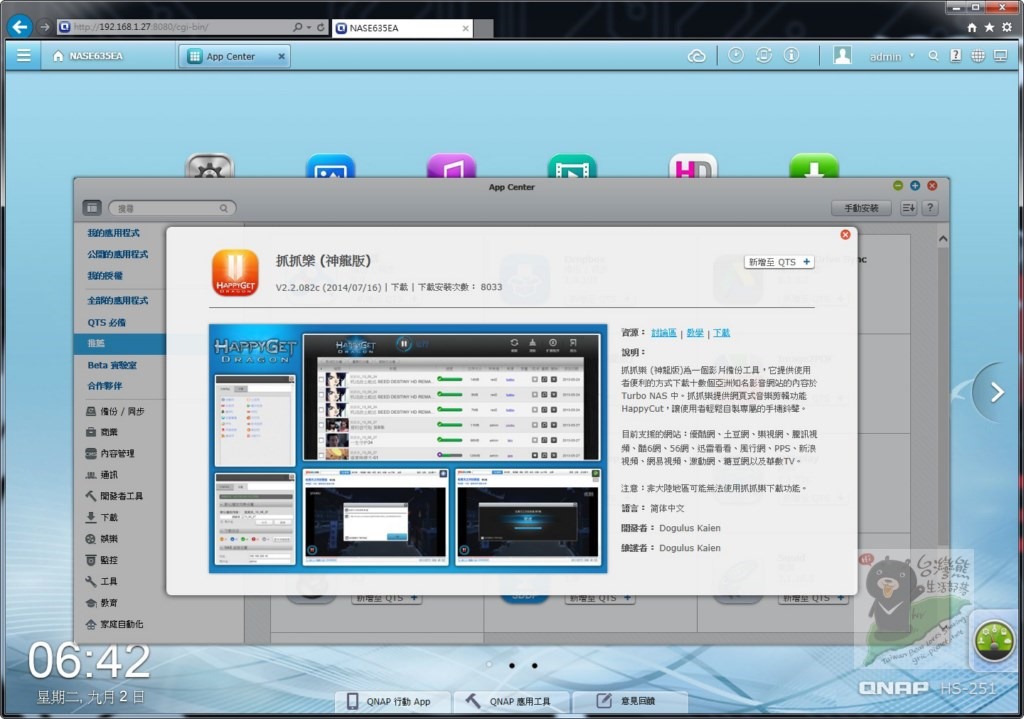The image size is (1024, 719).
Task: Open the browser favorites star icon
Action: [x=989, y=27]
